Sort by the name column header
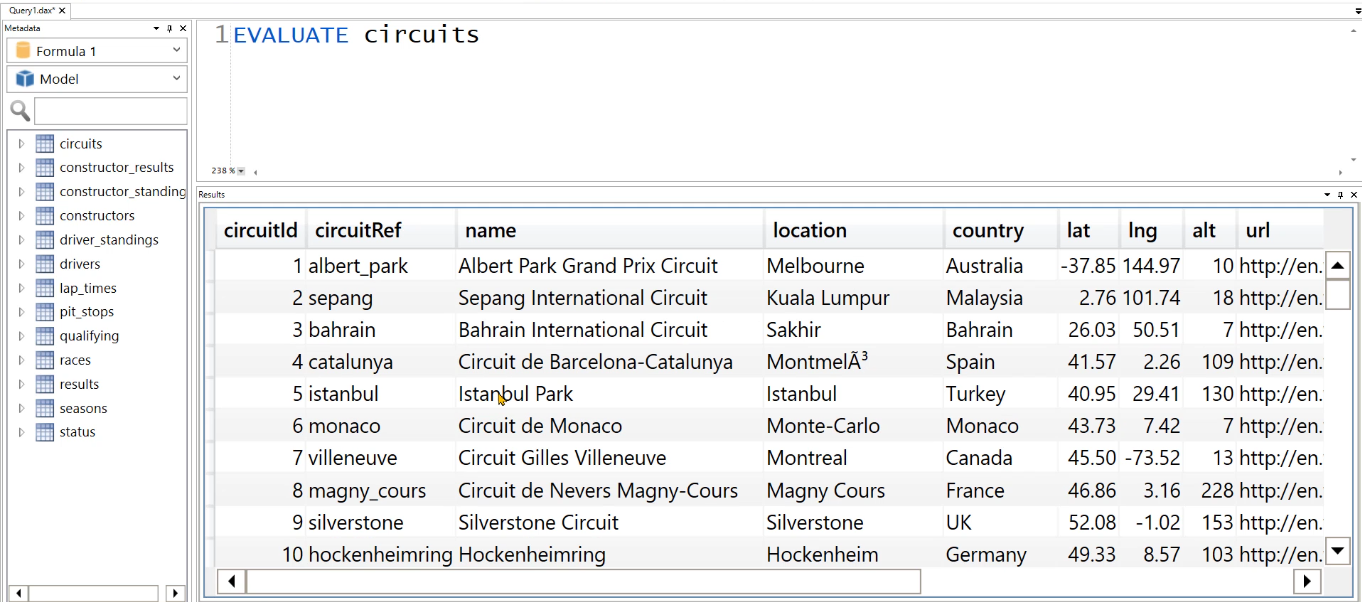 point(610,230)
